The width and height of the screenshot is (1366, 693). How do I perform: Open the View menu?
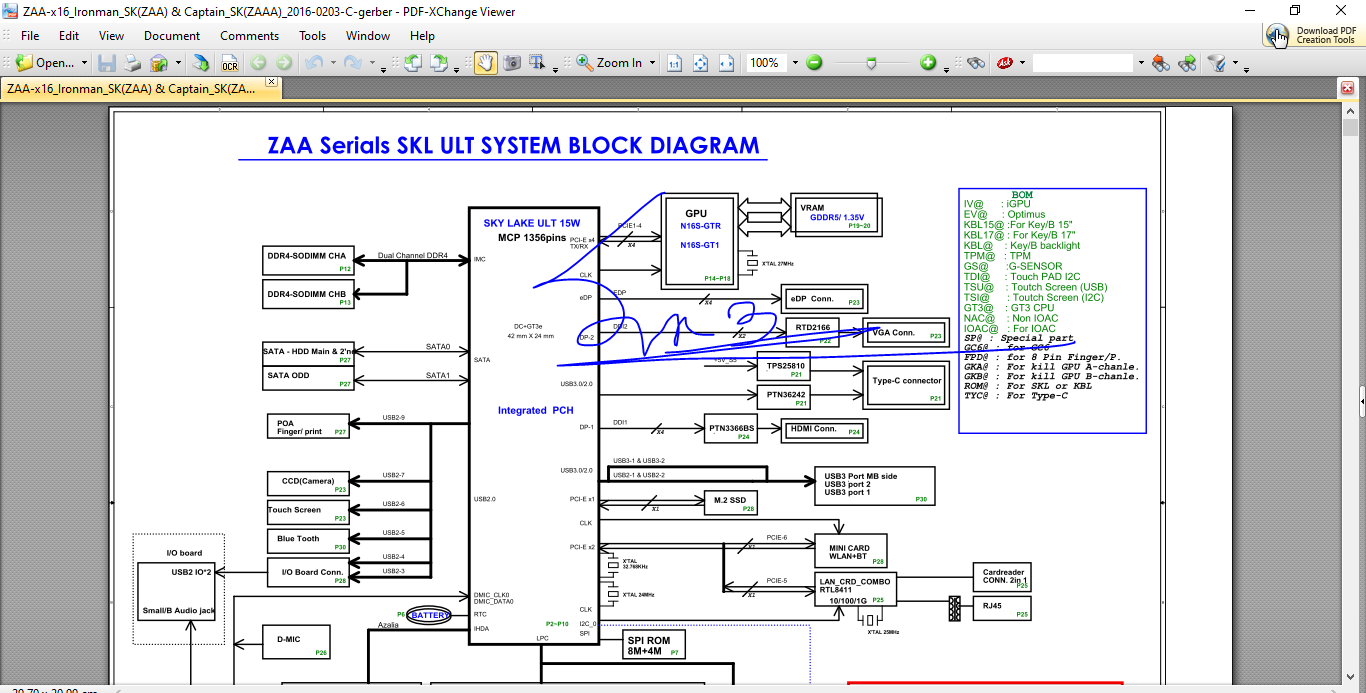(x=112, y=35)
